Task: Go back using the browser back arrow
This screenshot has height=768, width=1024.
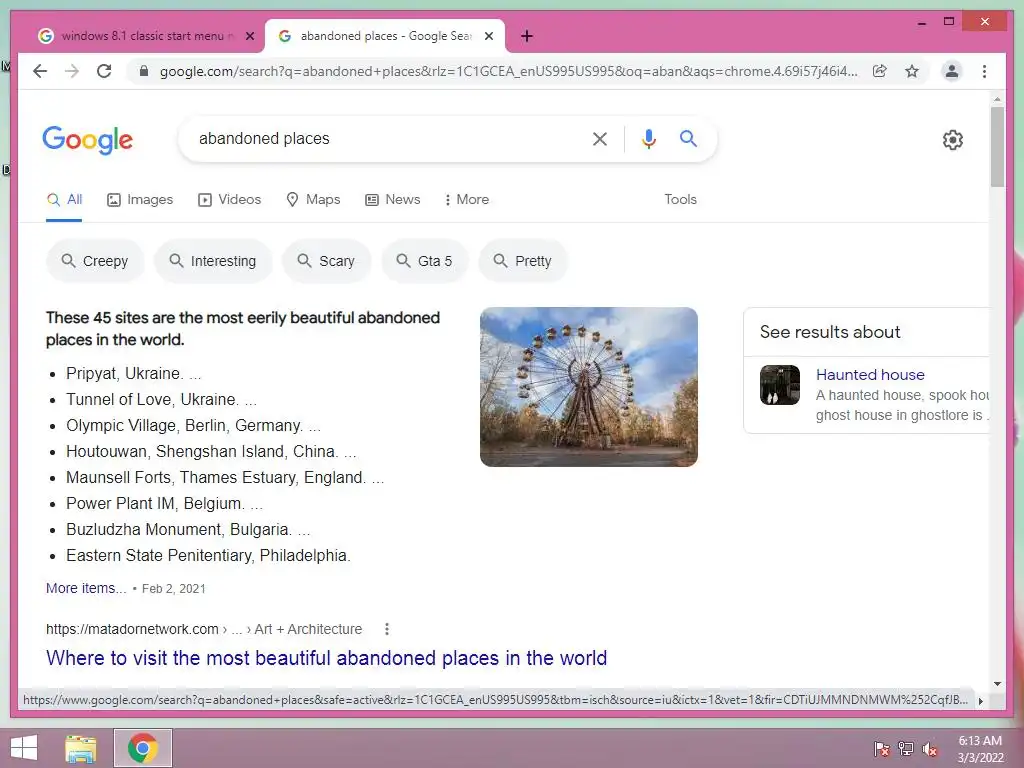Action: 40,71
